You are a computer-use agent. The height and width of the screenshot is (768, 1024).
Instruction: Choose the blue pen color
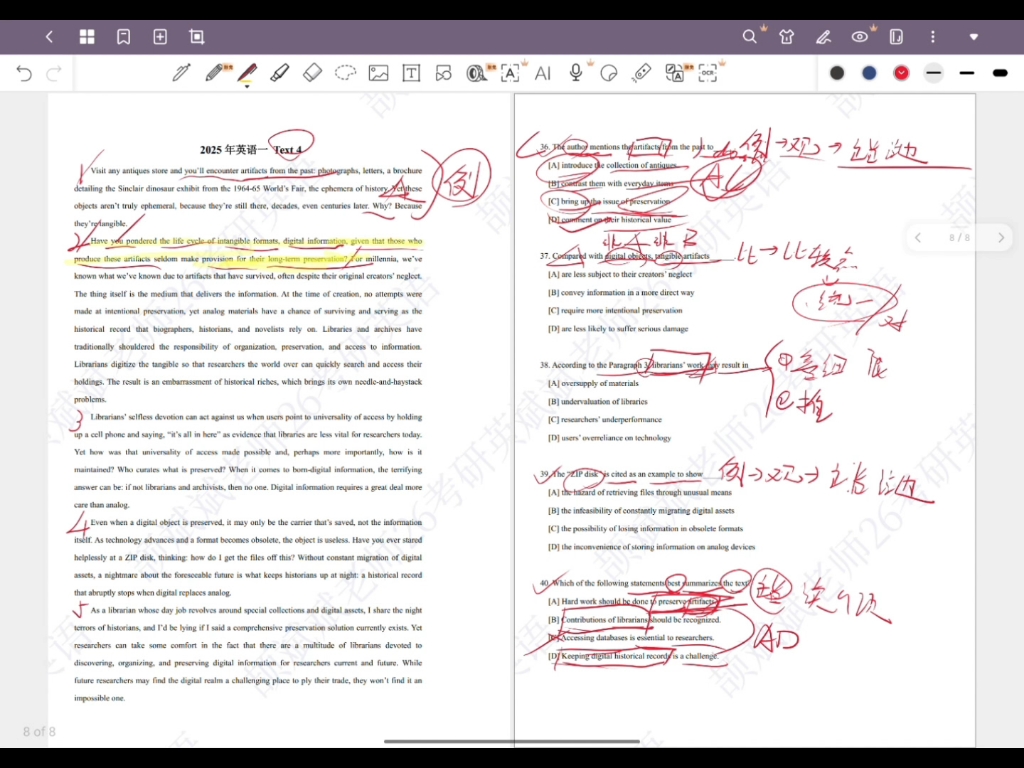pos(869,73)
